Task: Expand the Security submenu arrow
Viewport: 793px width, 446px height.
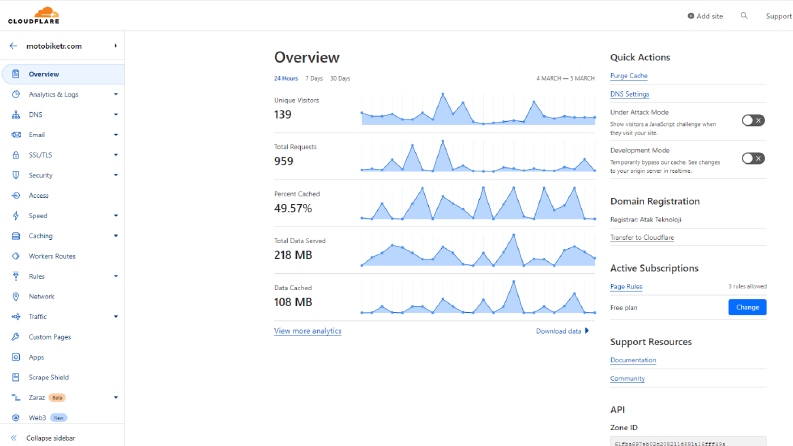Action: [x=116, y=175]
